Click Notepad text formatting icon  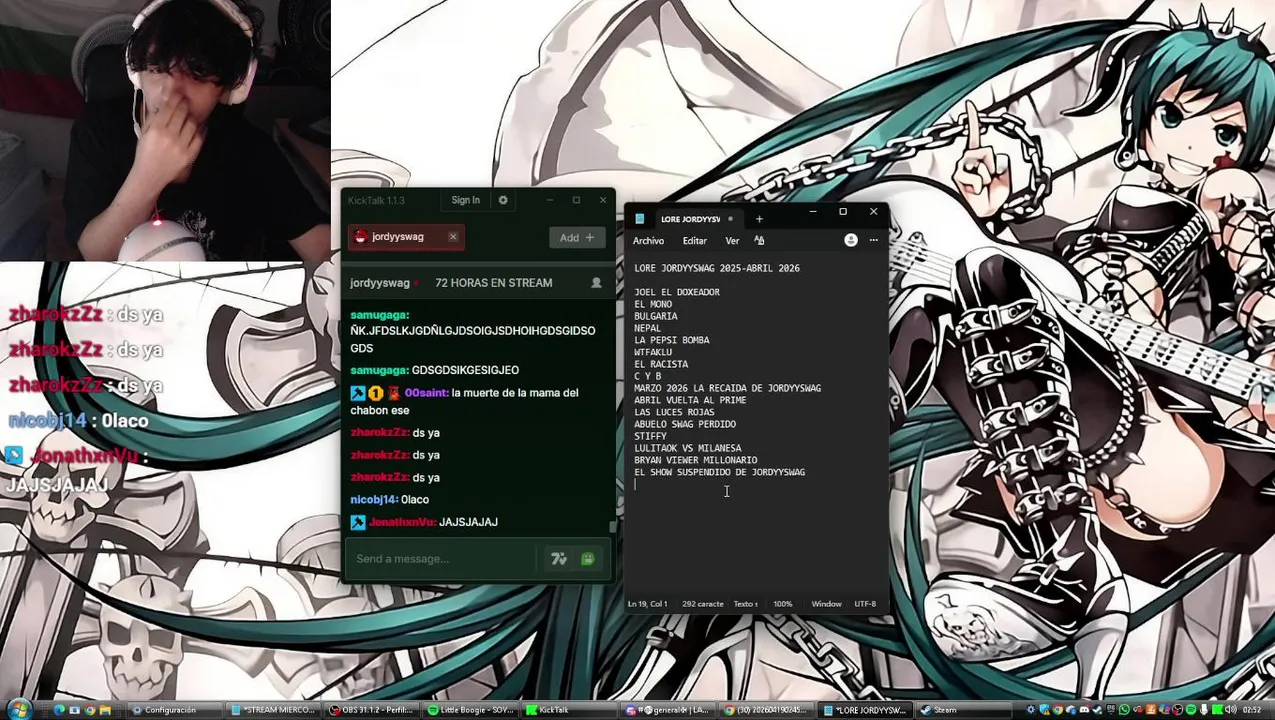759,240
